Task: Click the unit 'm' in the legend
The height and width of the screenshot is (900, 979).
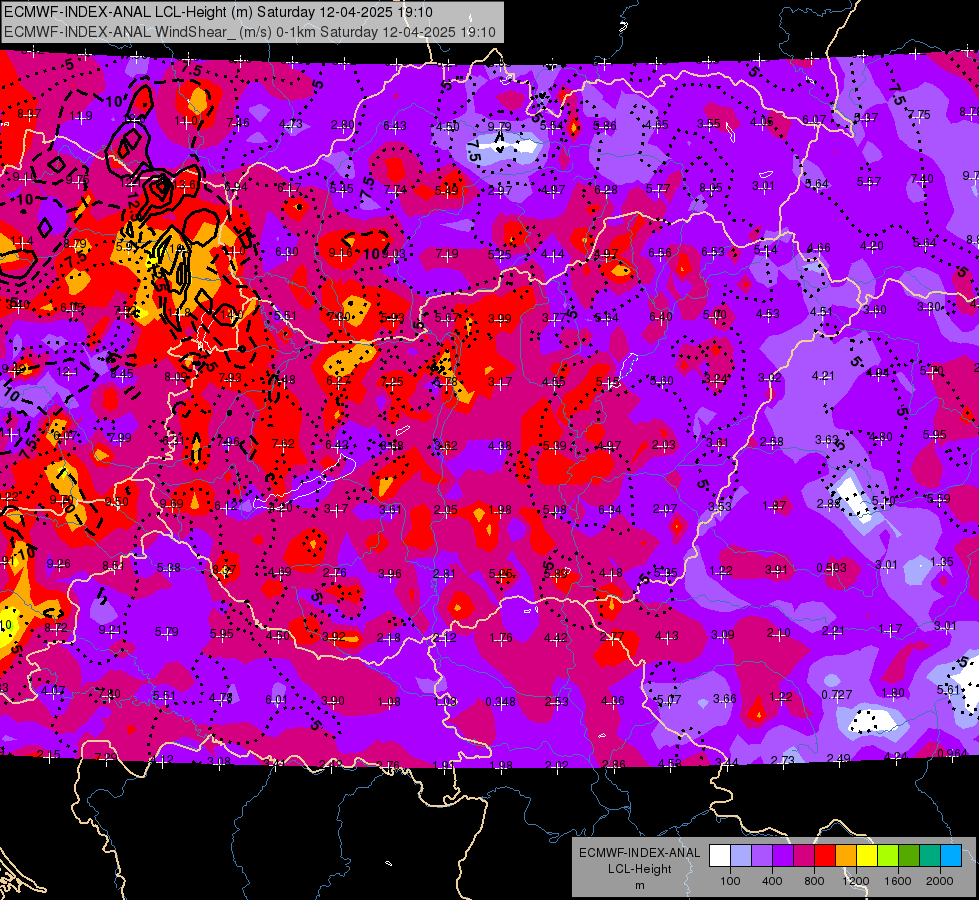Action: (639, 885)
